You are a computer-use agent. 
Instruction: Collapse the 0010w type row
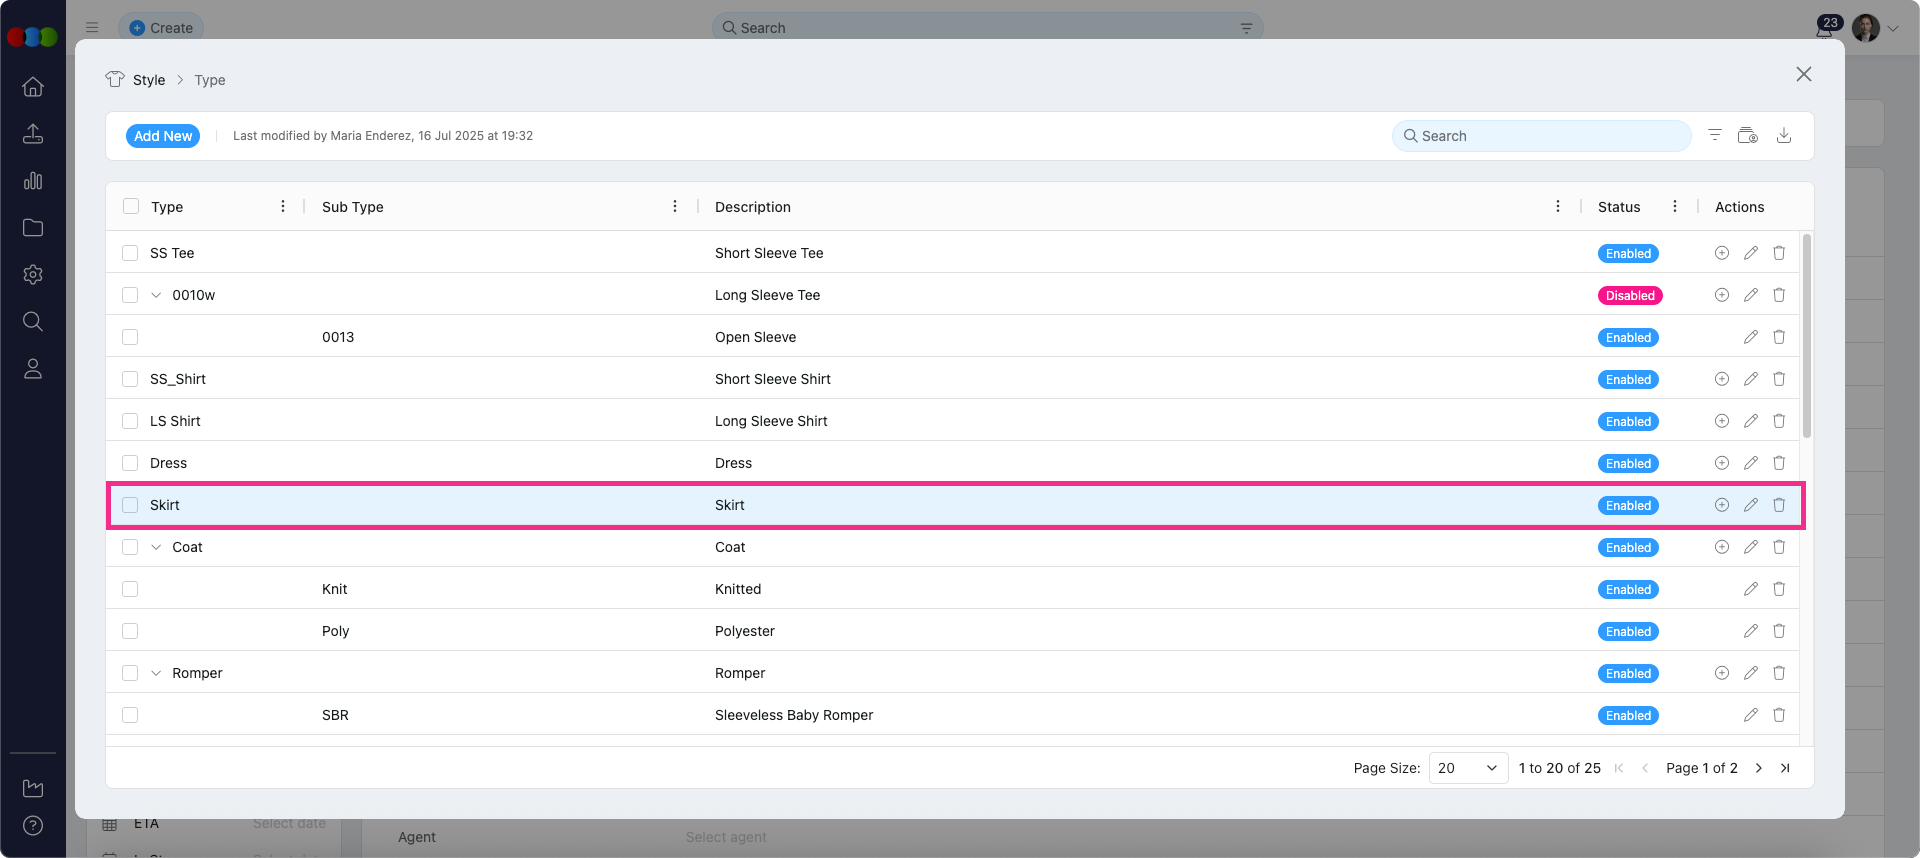[x=156, y=295]
